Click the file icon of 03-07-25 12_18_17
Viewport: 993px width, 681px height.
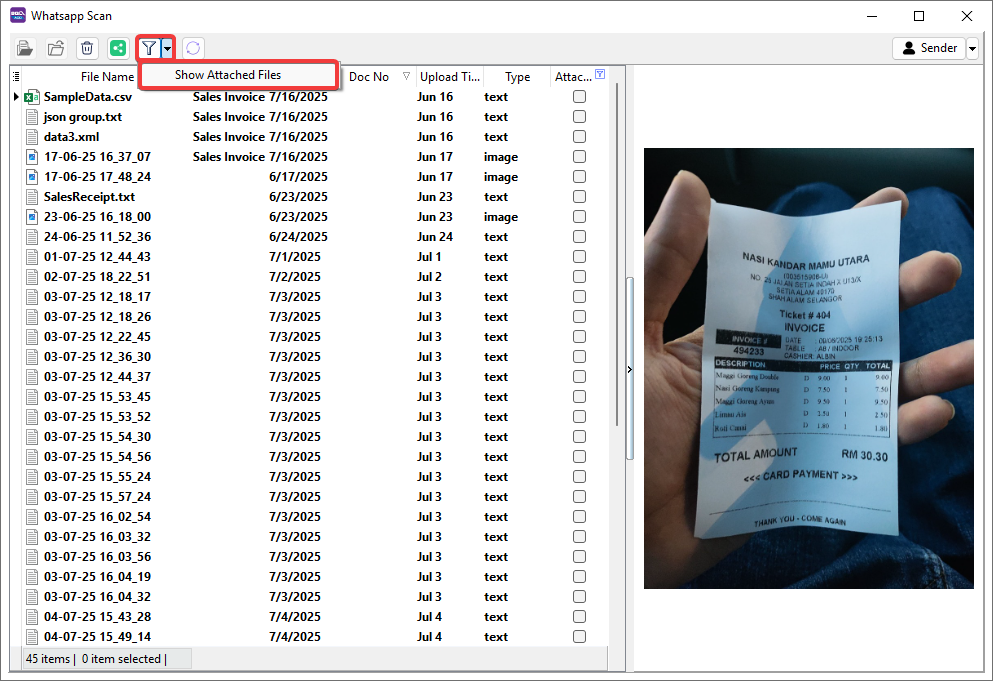[x=32, y=297]
